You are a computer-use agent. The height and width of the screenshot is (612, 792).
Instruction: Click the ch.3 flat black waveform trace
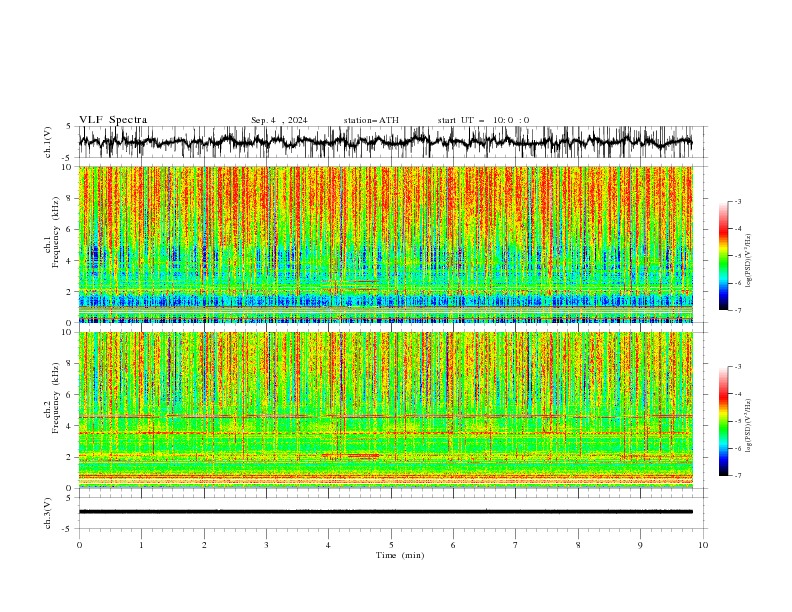pyautogui.click(x=386, y=512)
